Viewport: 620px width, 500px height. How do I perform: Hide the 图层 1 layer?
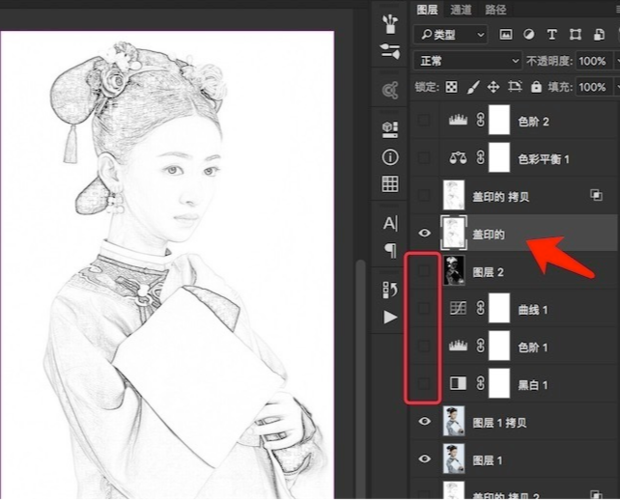click(x=424, y=459)
